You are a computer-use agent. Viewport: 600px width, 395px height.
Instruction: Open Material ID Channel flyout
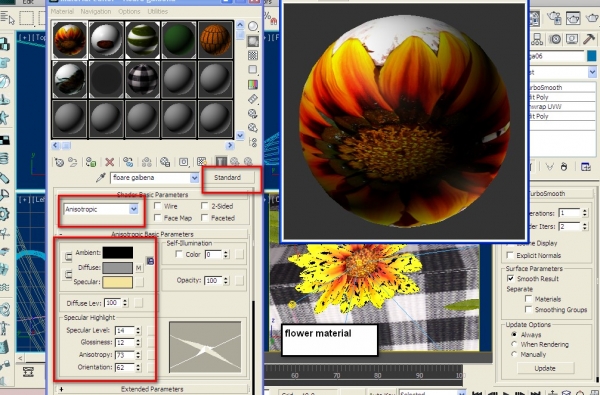click(184, 162)
